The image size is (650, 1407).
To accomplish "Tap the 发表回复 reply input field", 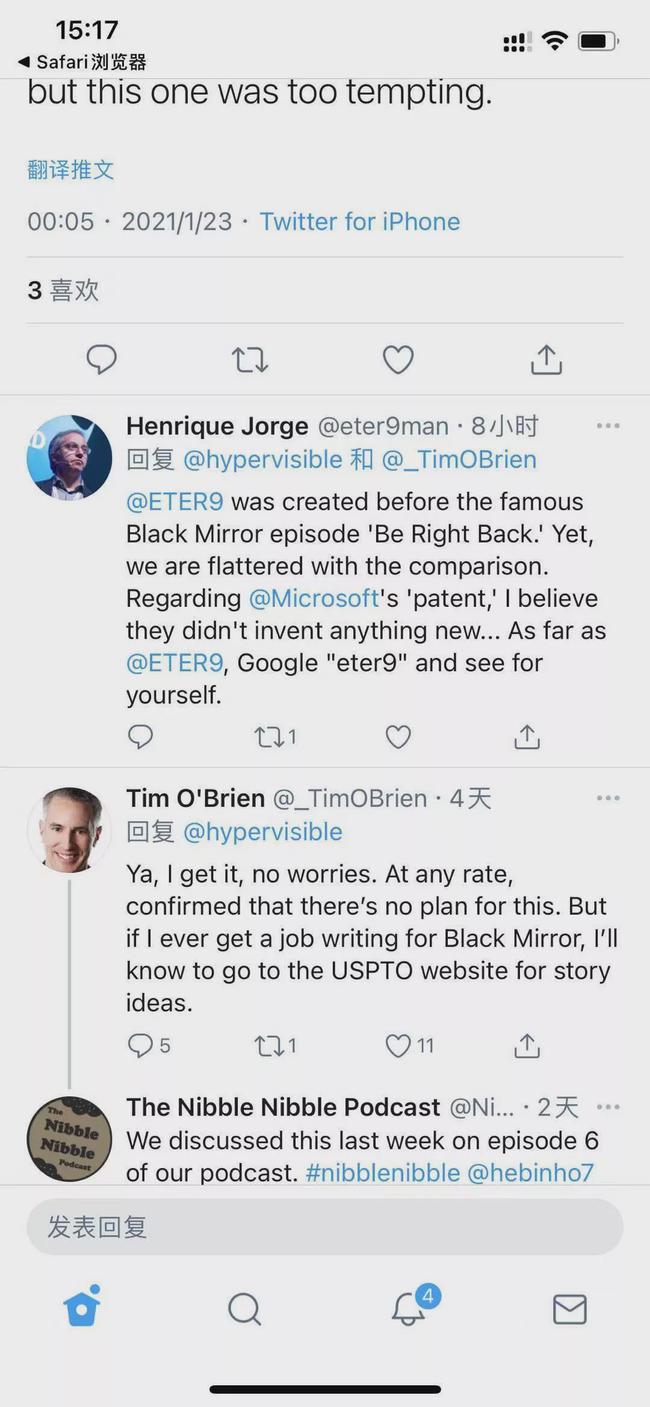I will tap(325, 1227).
